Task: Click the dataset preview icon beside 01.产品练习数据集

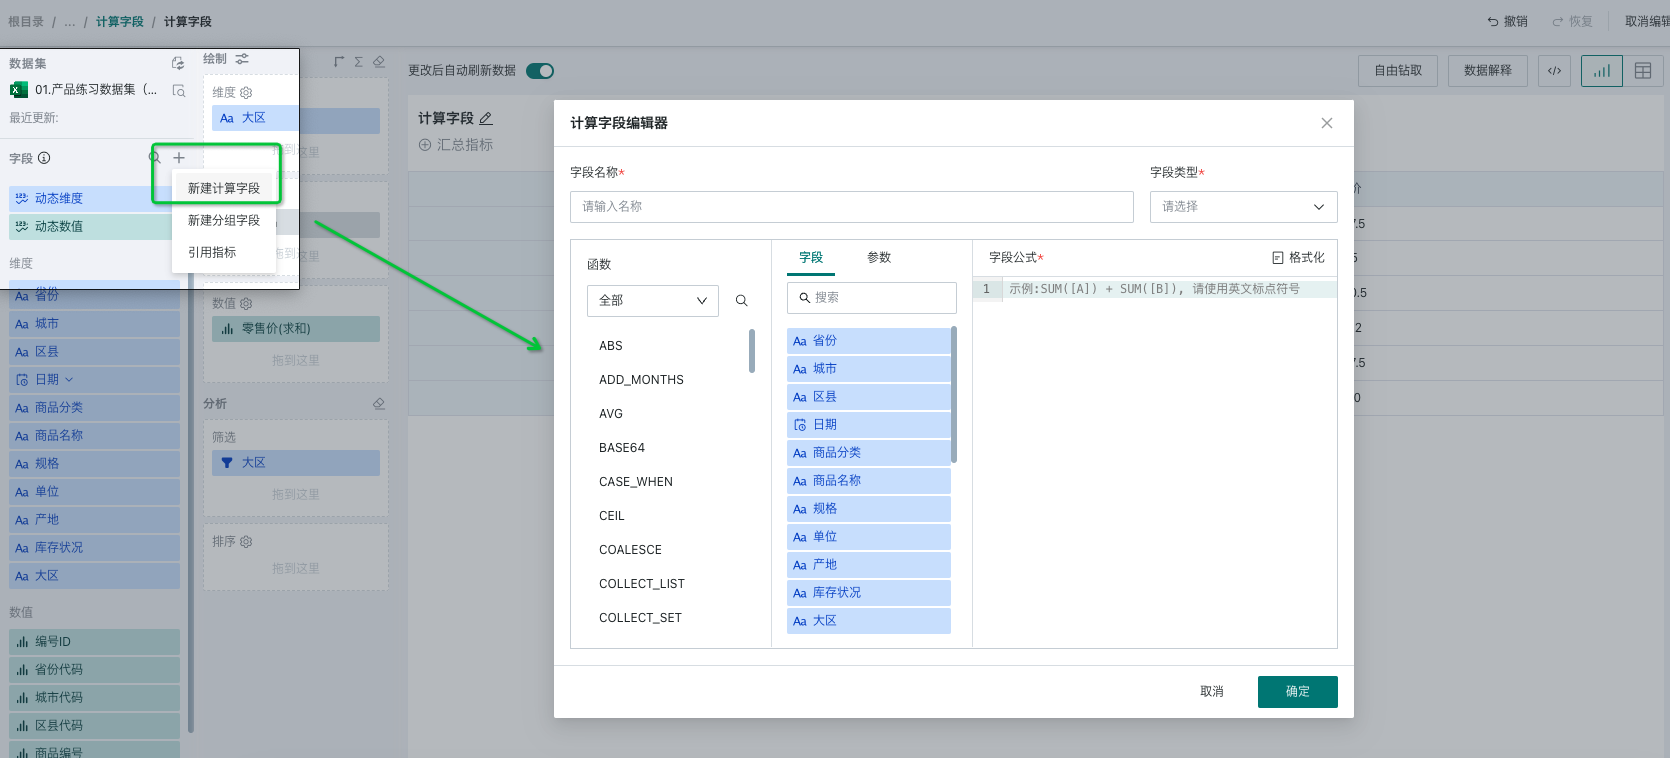Action: coord(179,90)
